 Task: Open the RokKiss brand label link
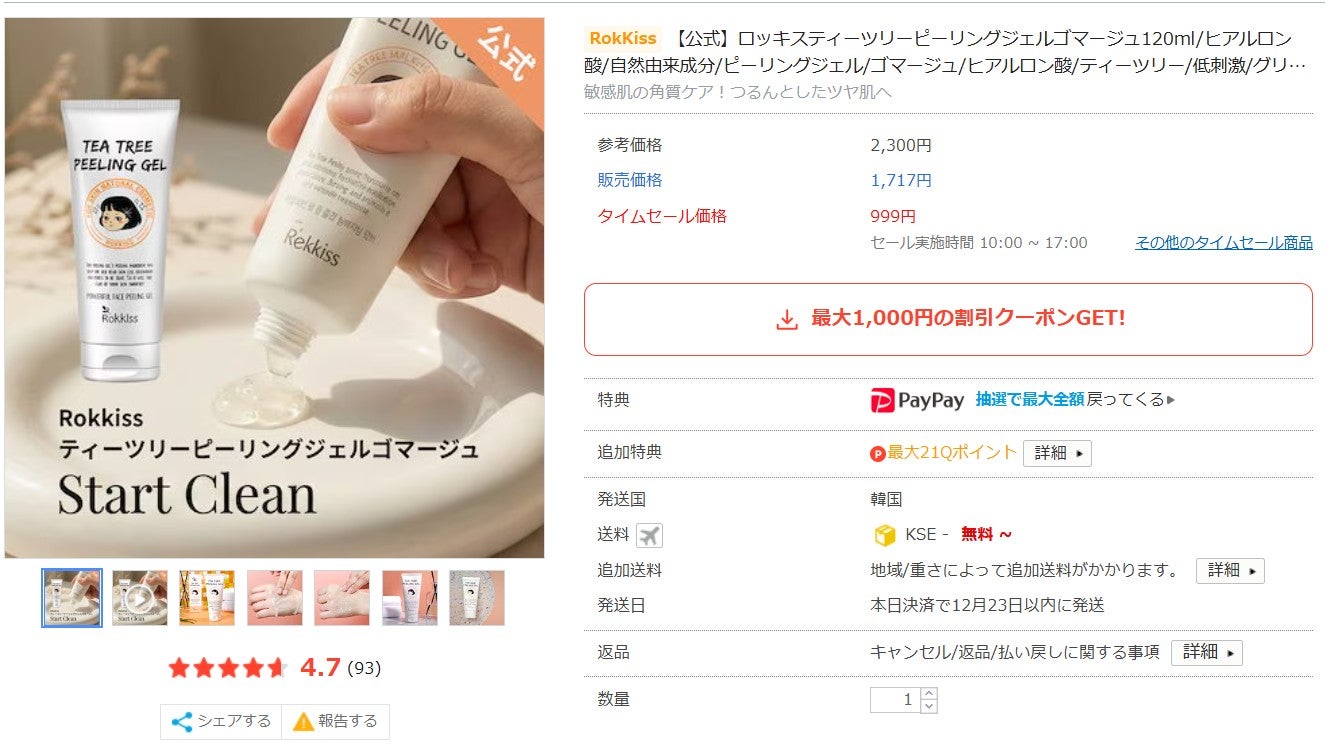(623, 38)
